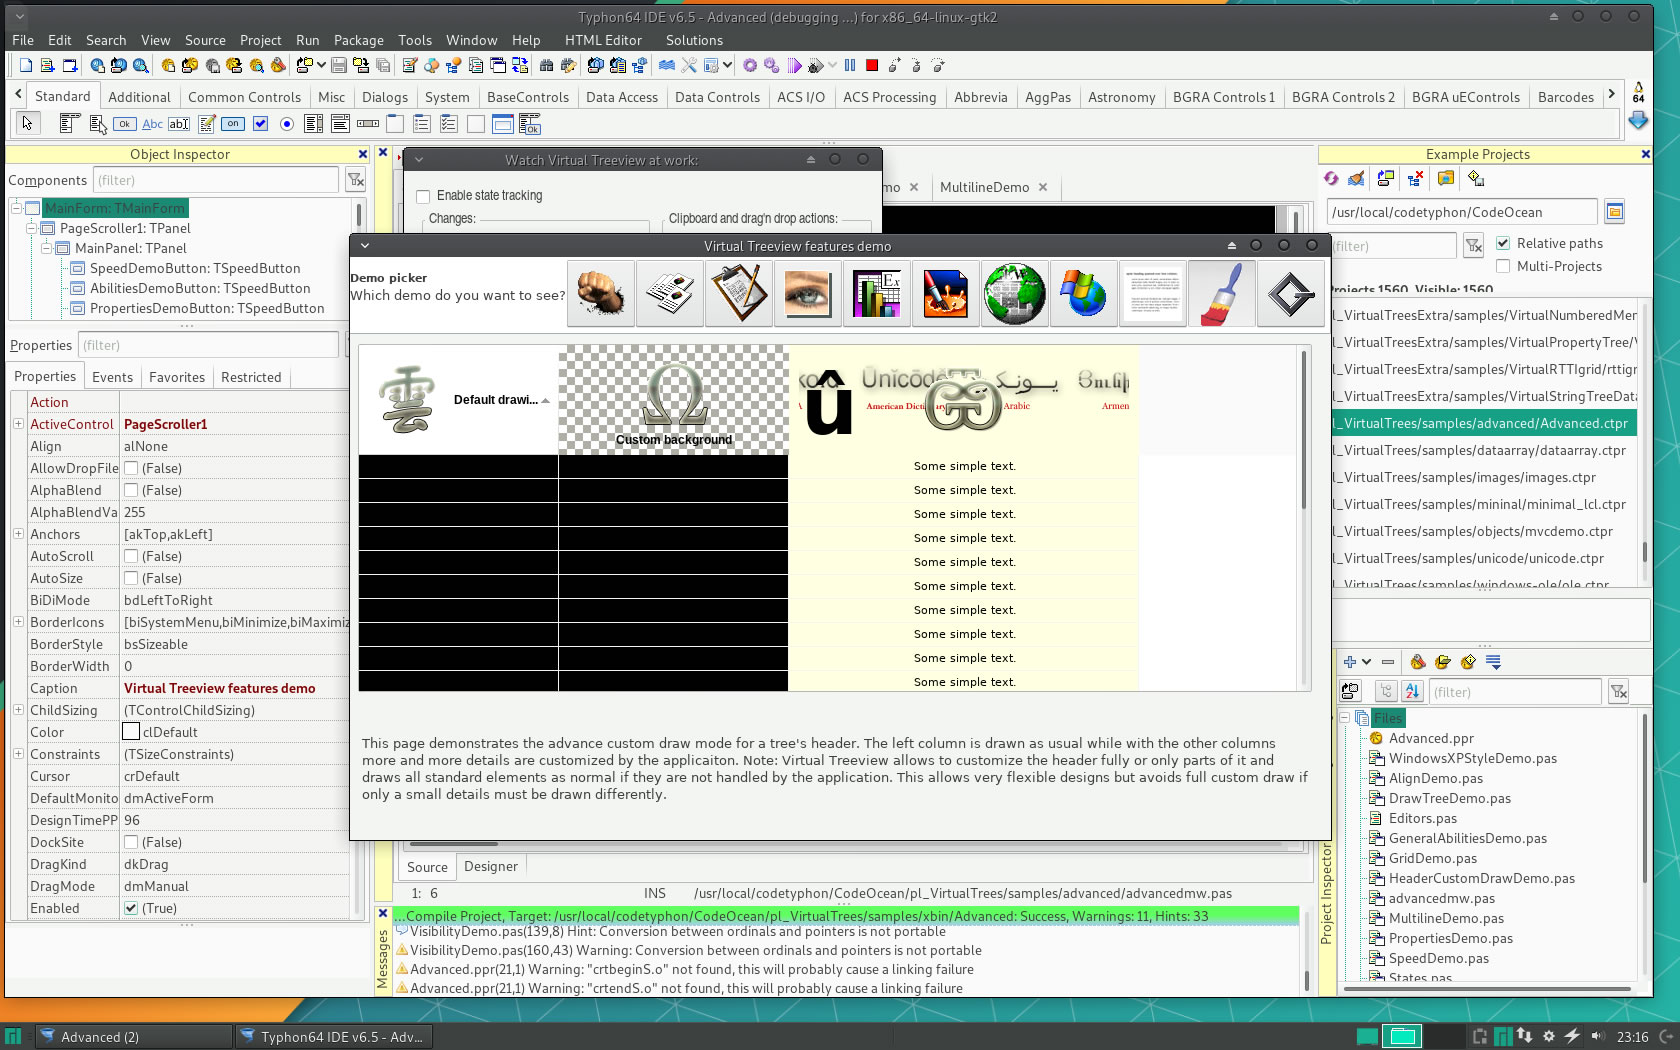Click the volume icon in system tray
This screenshot has height=1050, width=1680.
[x=1597, y=1036]
